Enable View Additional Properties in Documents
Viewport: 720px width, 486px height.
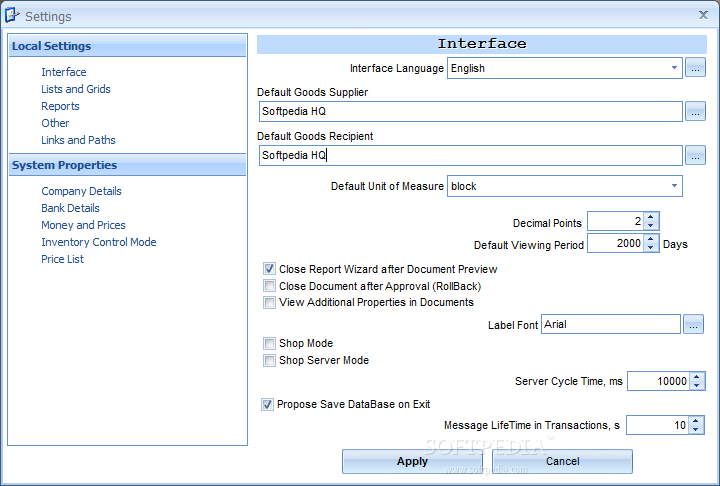pyautogui.click(x=269, y=302)
